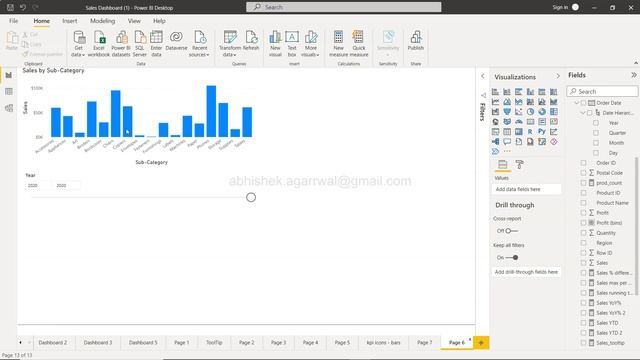
Task: Click the Publish button
Action: (x=416, y=40)
